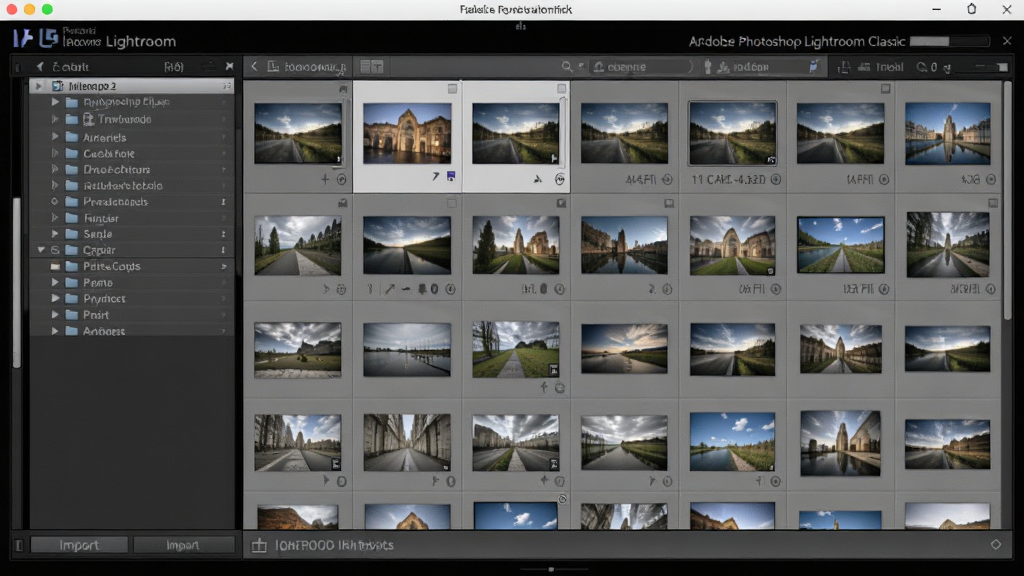
Task: Click the circular badge beside the 11 CAK label
Action: (776, 180)
